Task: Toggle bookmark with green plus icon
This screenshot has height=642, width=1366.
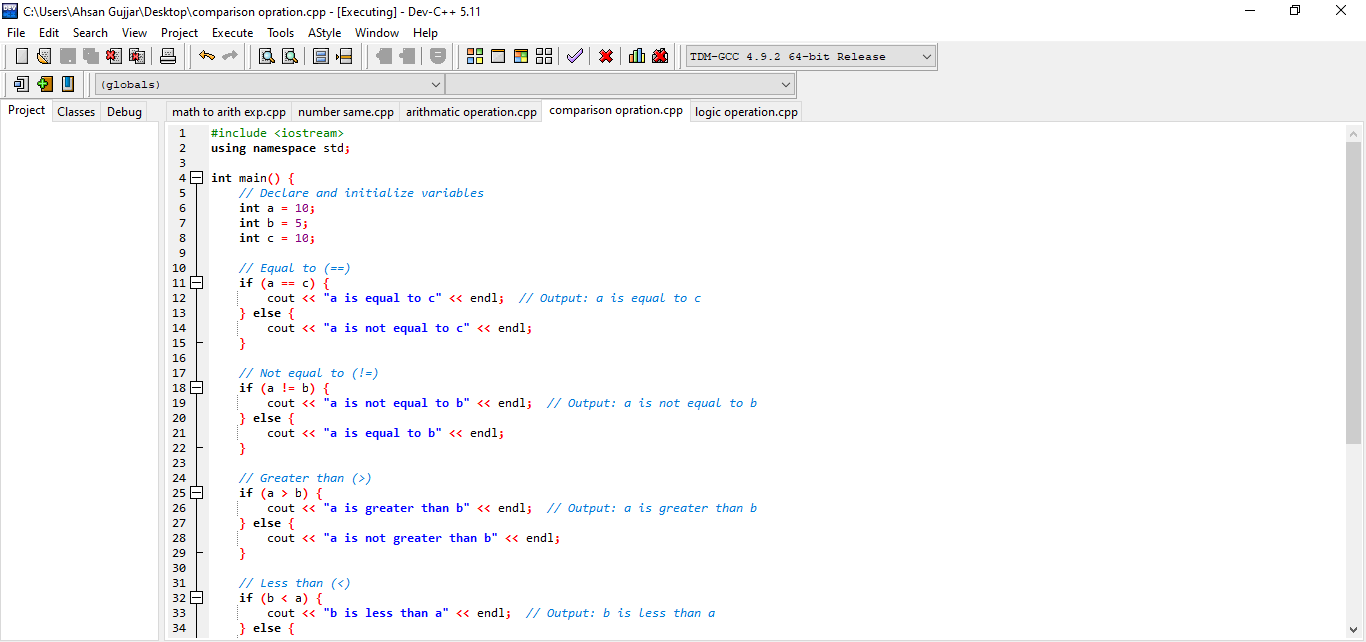Action: [44, 84]
